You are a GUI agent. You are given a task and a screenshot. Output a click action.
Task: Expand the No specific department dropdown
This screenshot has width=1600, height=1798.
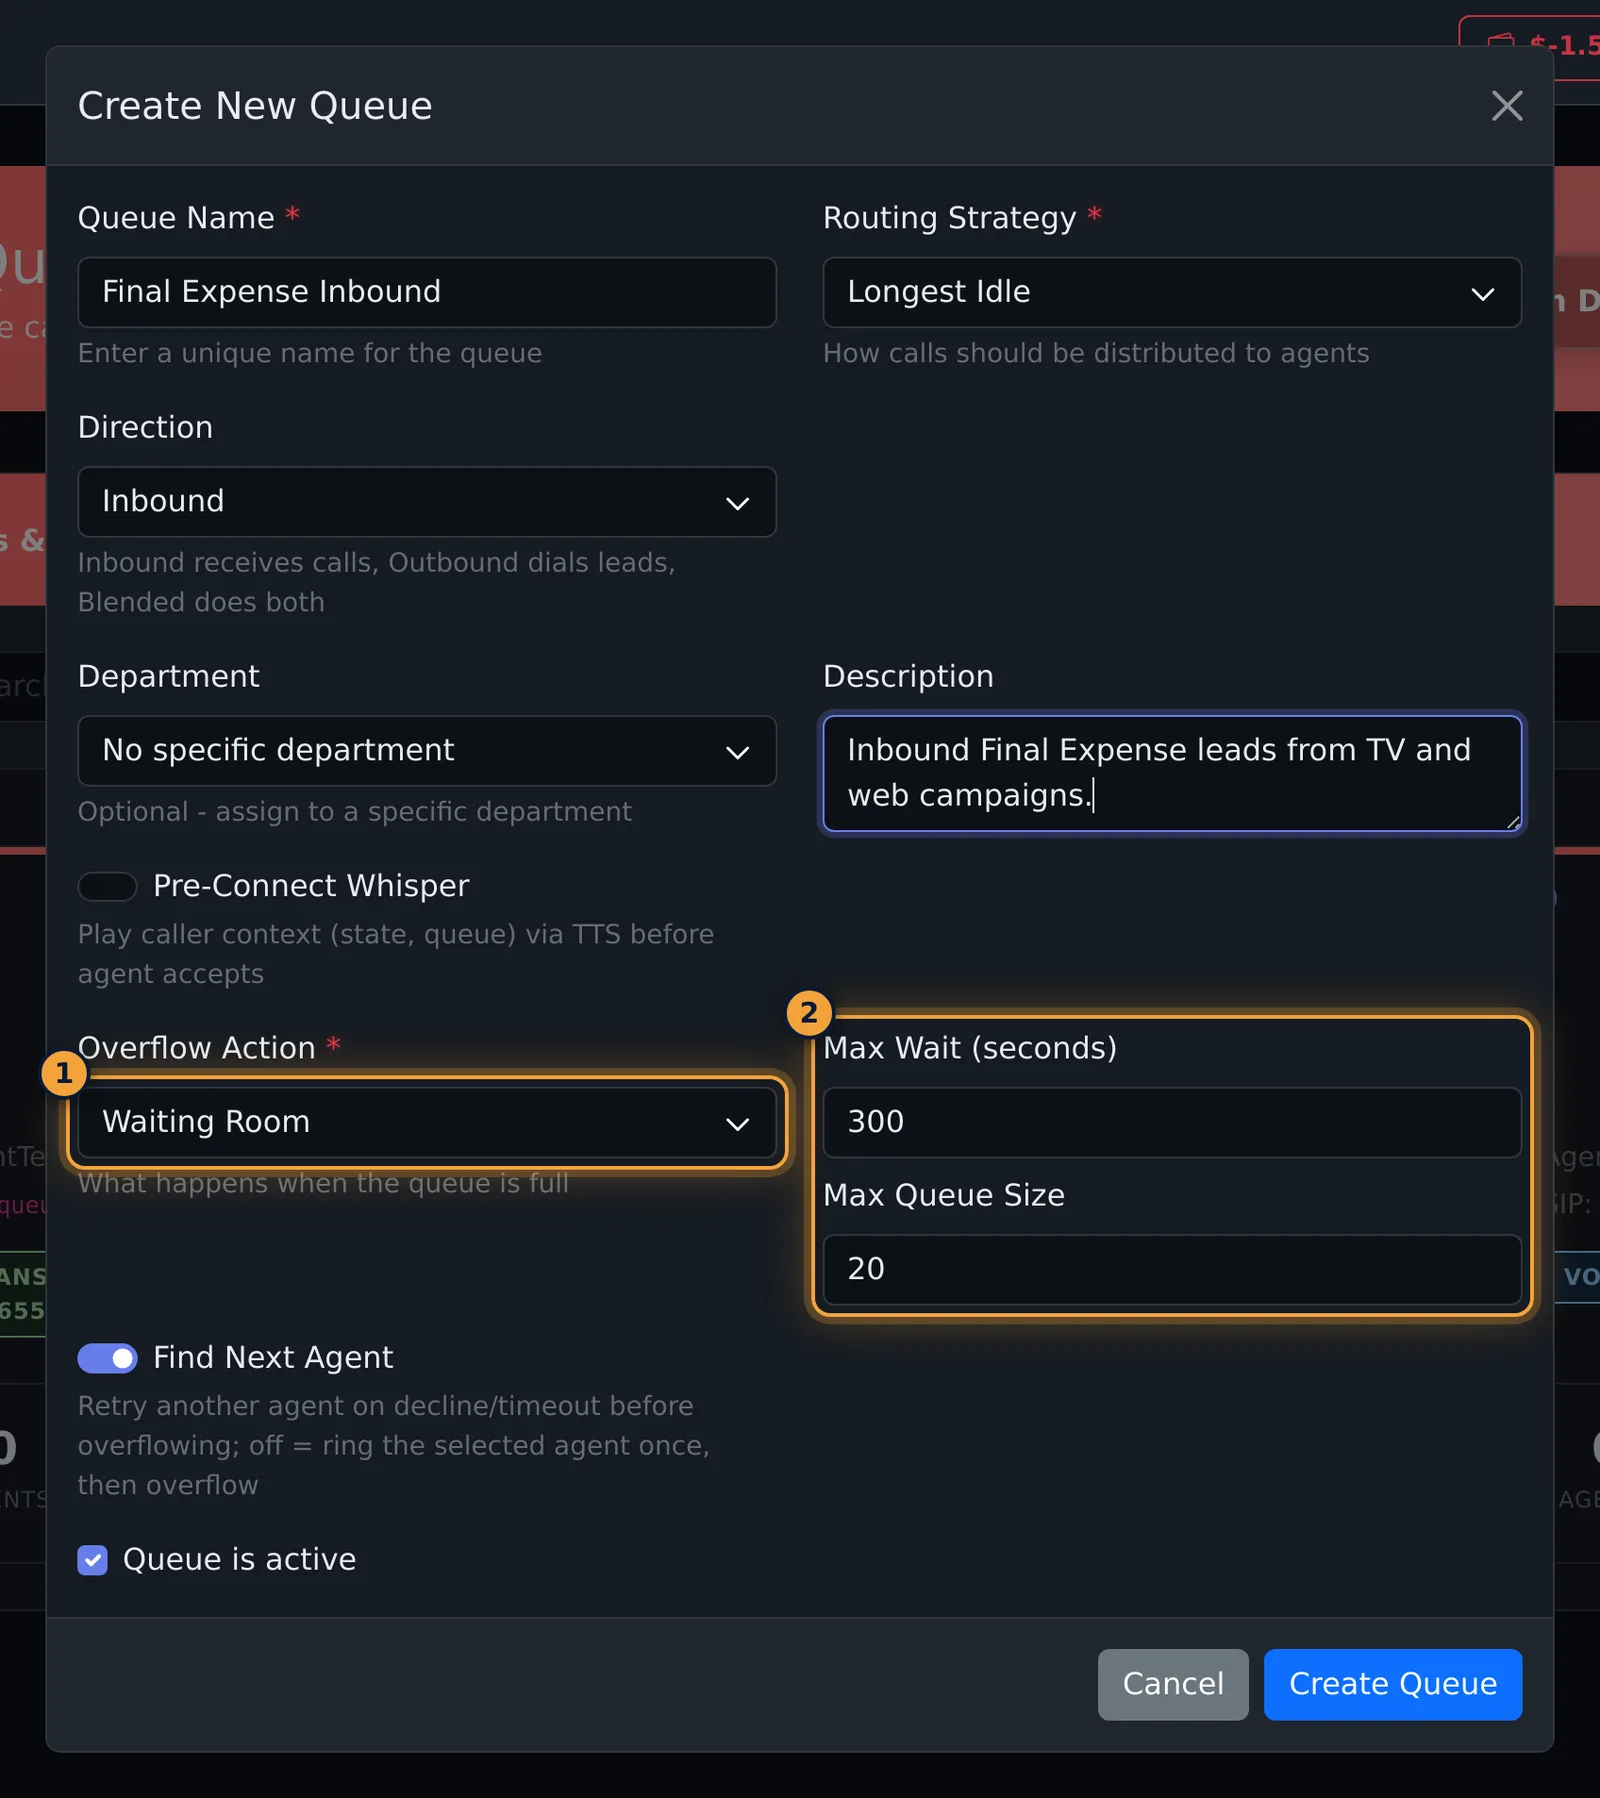coord(427,750)
